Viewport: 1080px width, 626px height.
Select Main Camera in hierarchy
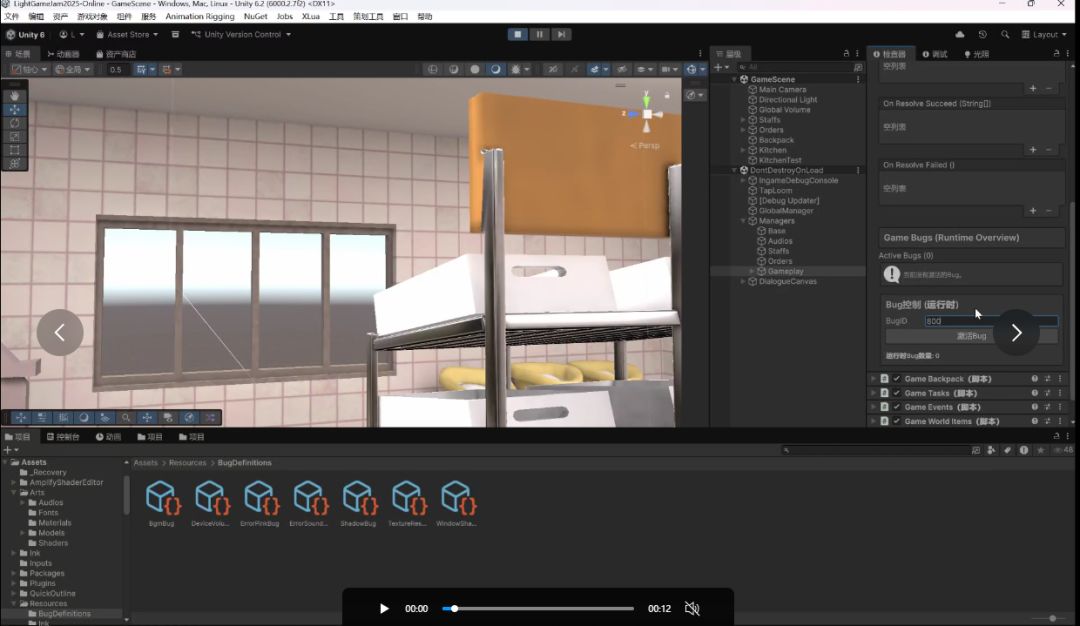[x=782, y=90]
